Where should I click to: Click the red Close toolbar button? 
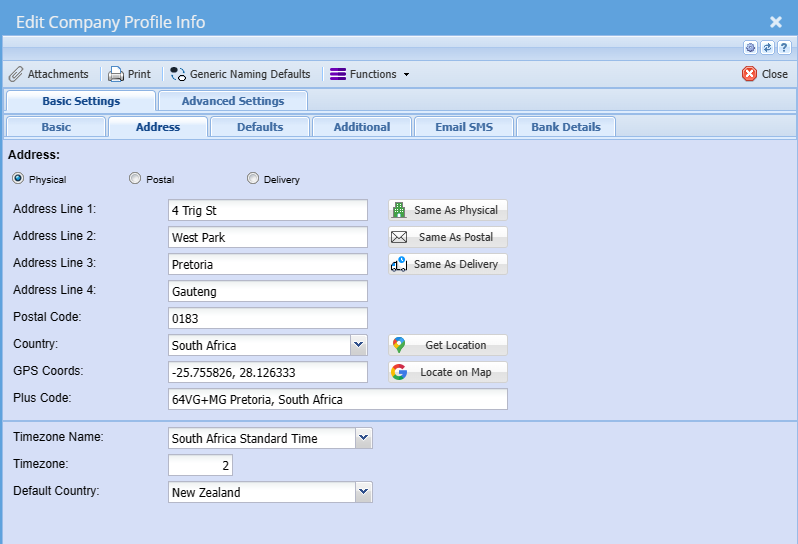pos(765,74)
